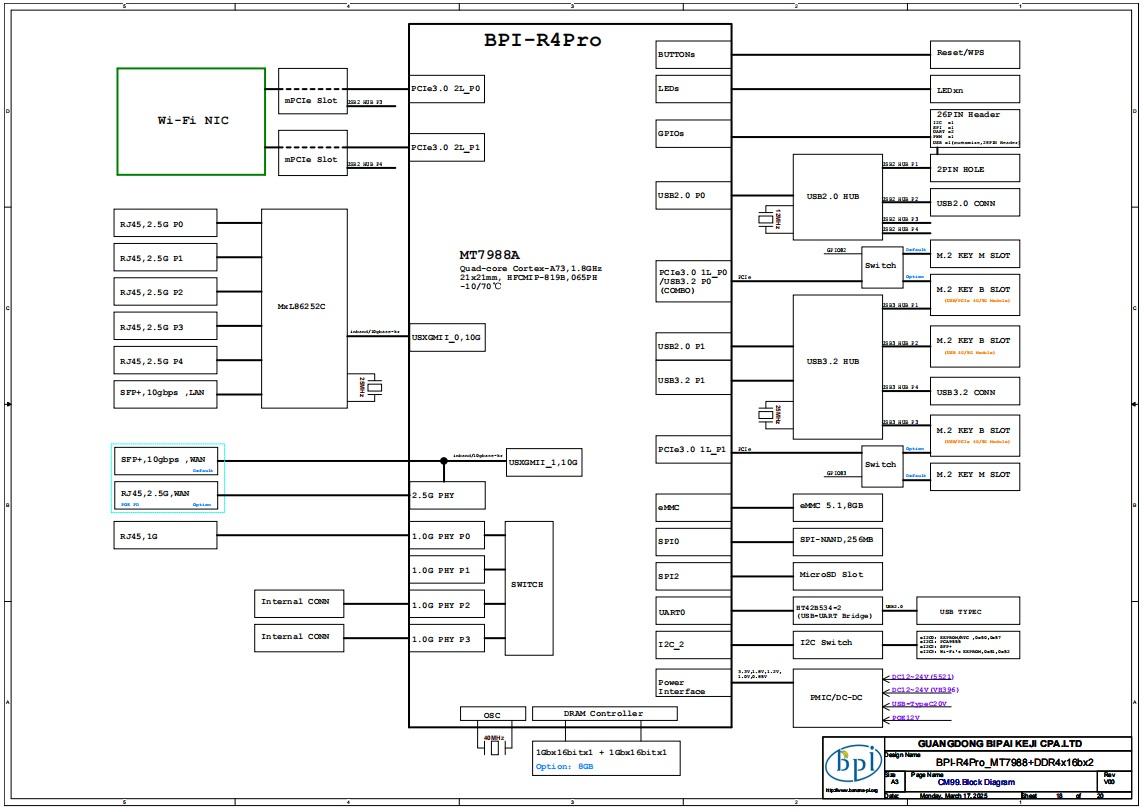This screenshot has height=812, width=1144.
Task: Click the RJ45,2.5G P2 block
Action: (x=165, y=292)
